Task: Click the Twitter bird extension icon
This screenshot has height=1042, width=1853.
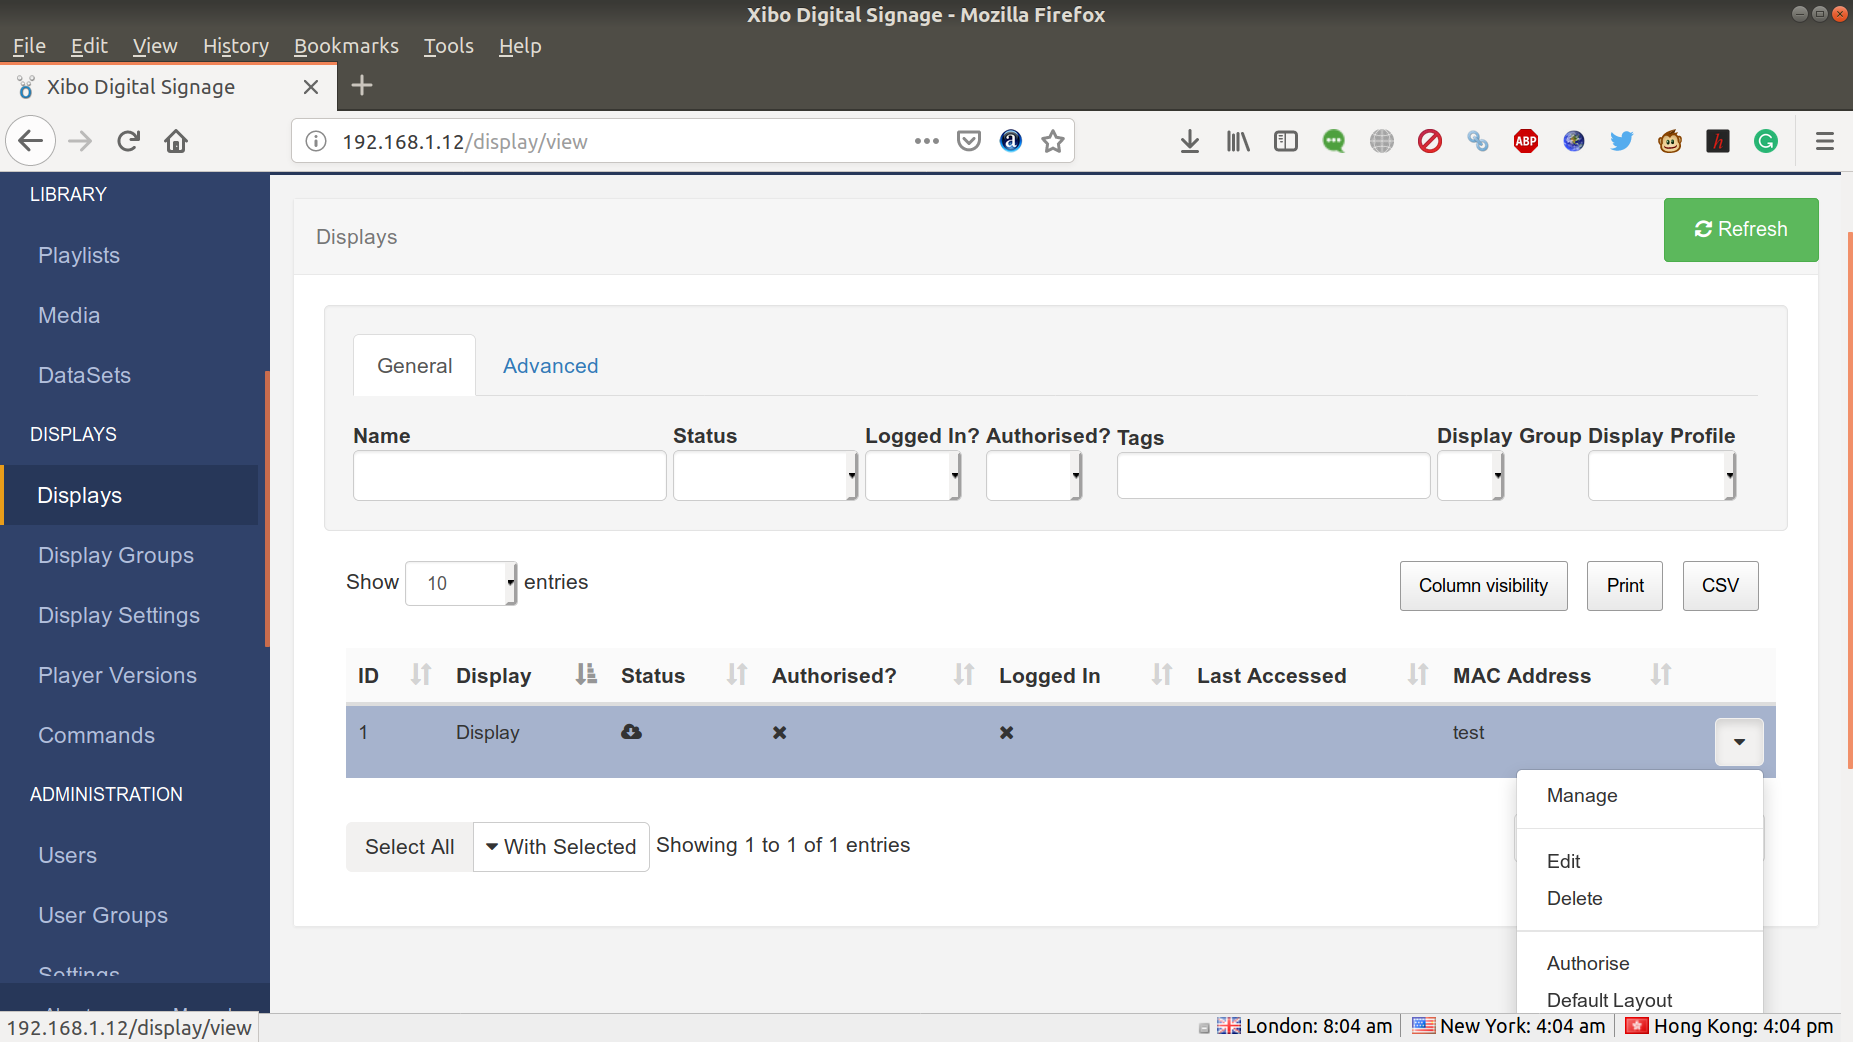Action: (x=1622, y=141)
